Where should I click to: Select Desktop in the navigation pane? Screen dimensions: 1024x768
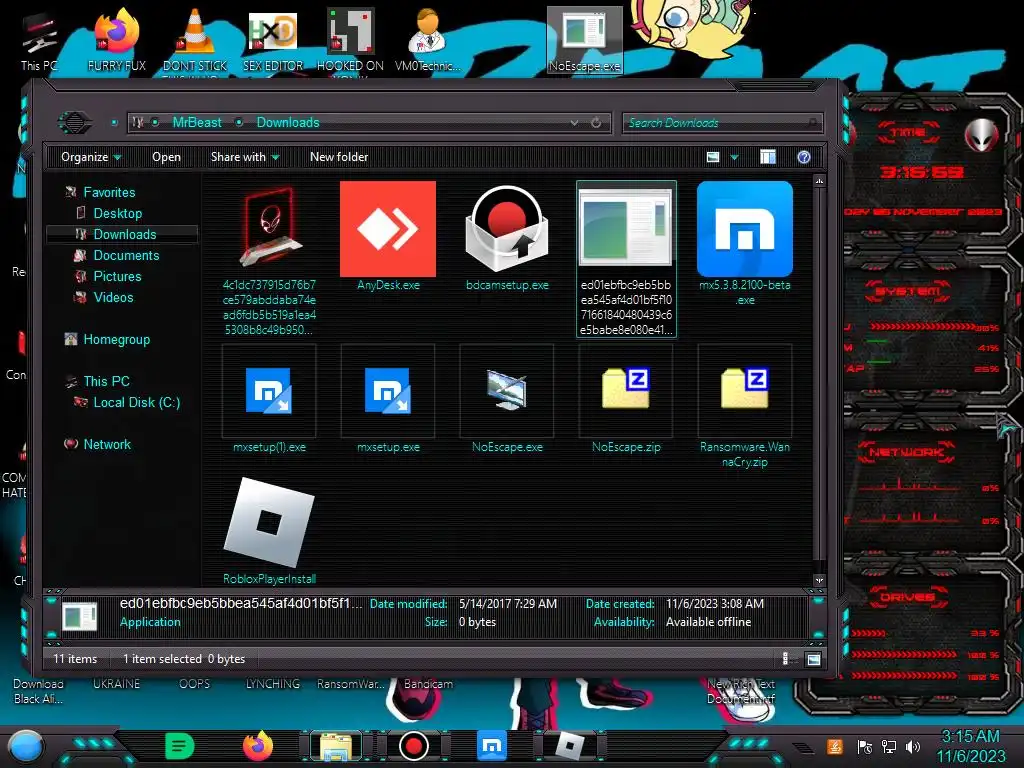pos(117,213)
